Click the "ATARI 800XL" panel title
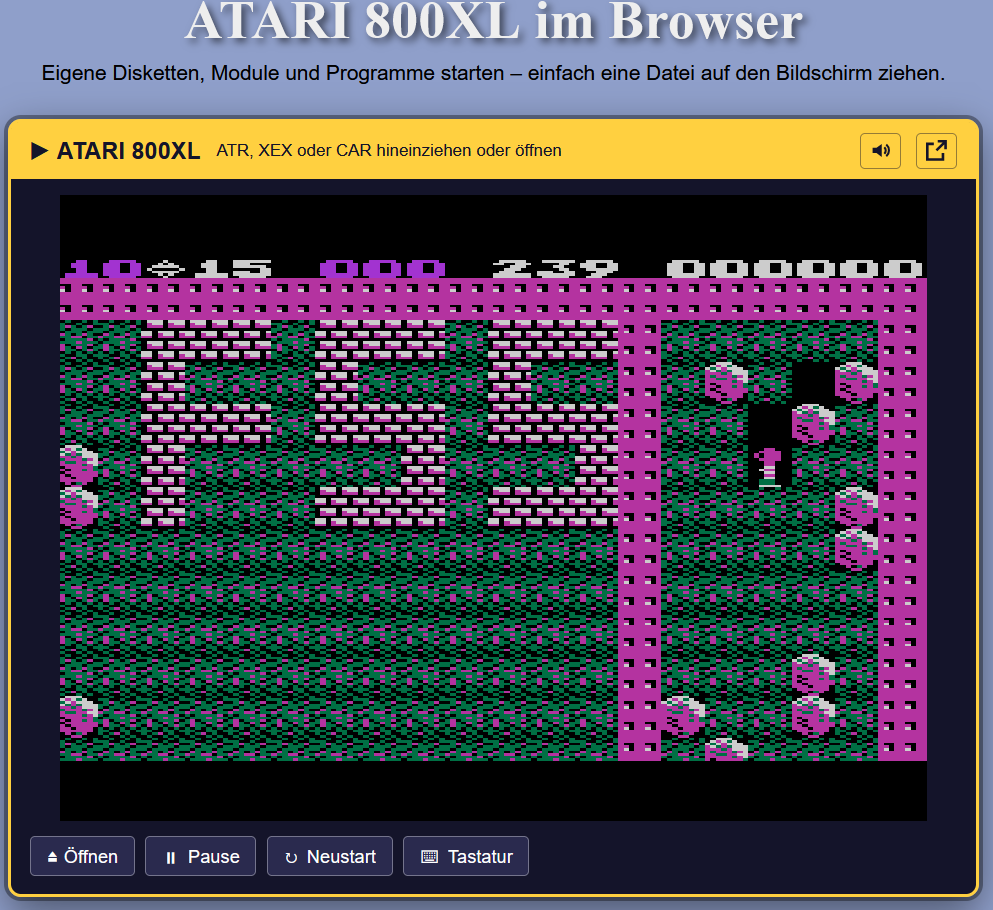The image size is (993, 910). 129,151
